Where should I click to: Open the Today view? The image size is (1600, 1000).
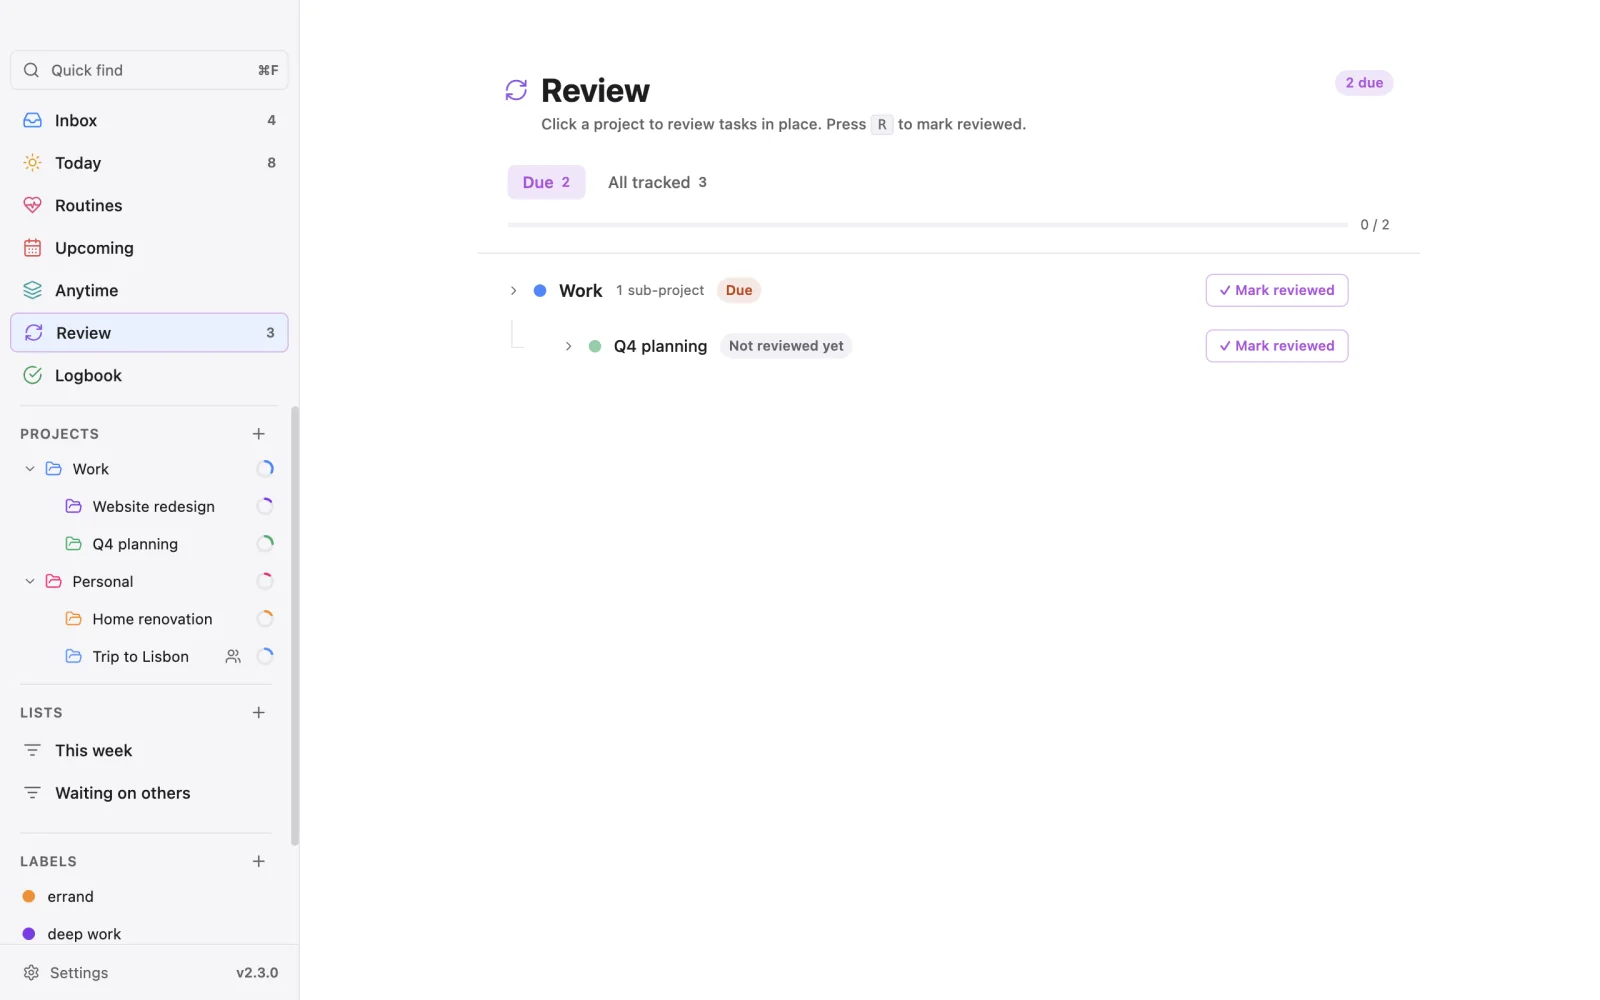pyautogui.click(x=149, y=163)
